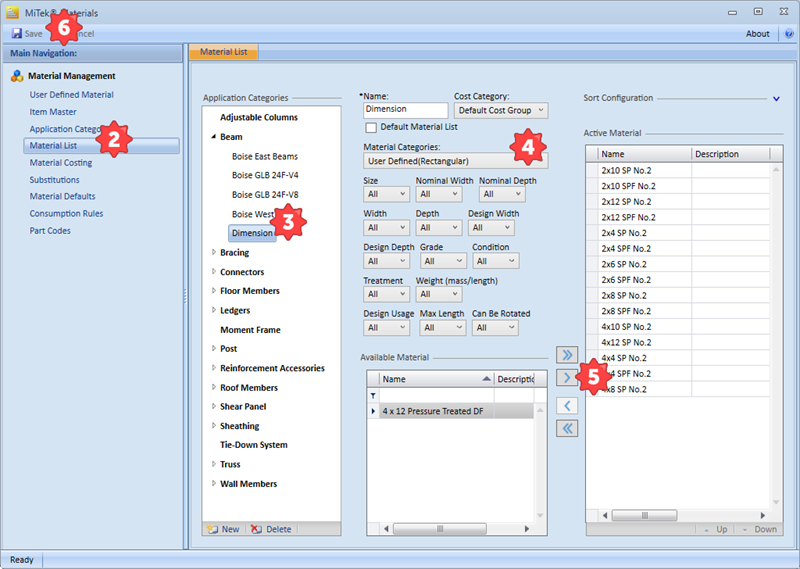Move active material Down
The width and height of the screenshot is (800, 569).
point(759,529)
